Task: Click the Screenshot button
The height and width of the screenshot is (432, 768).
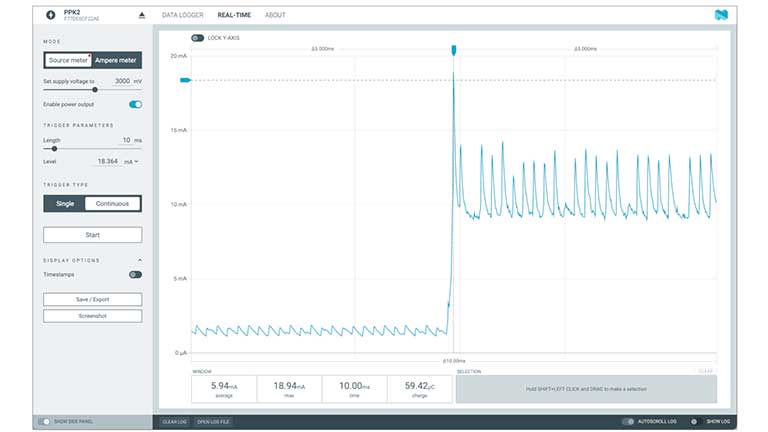Action: (93, 316)
